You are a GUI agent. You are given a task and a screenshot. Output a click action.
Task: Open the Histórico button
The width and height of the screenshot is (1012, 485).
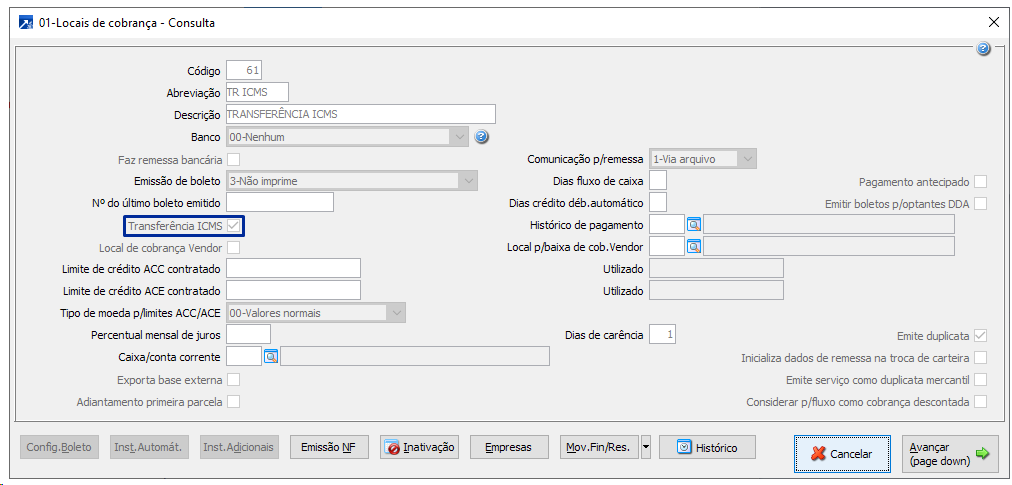[707, 447]
